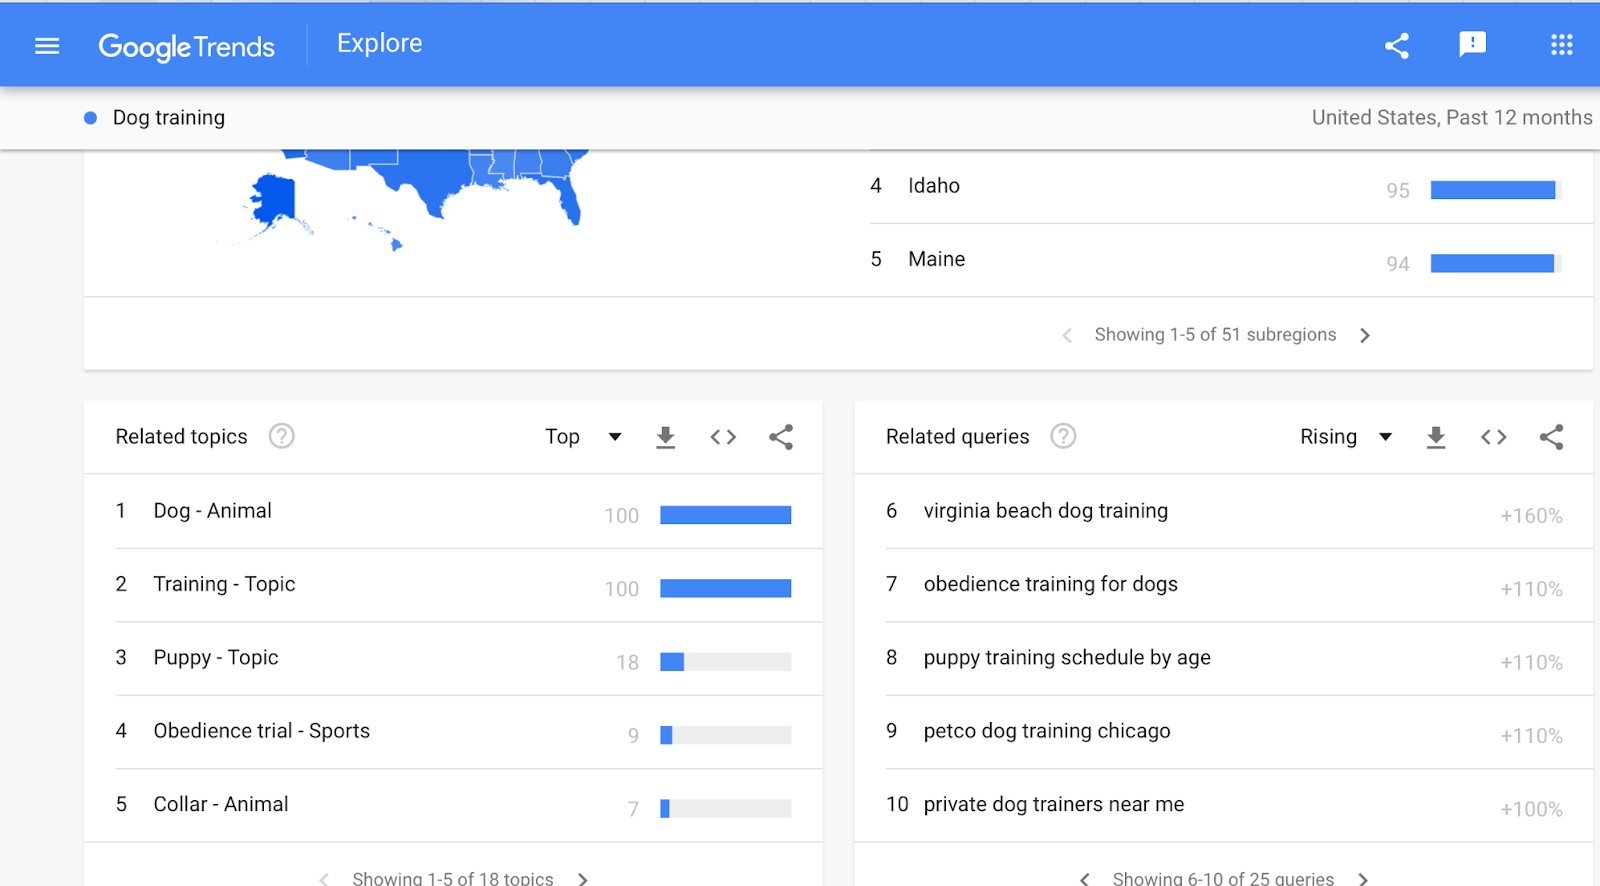Download the Related topics data as CSV
The width and height of the screenshot is (1600, 886).
point(665,437)
